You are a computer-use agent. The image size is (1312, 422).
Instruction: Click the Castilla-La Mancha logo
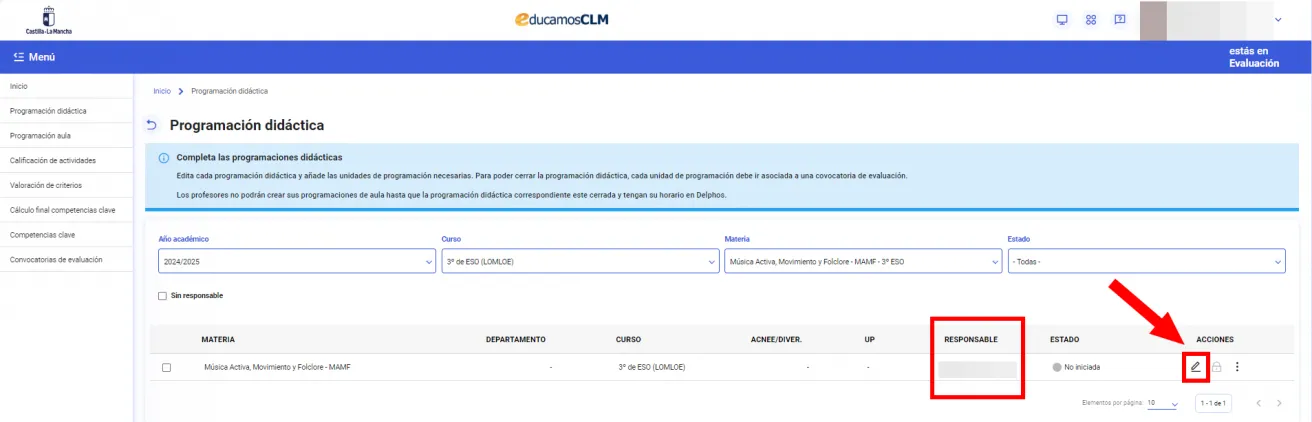[48, 20]
